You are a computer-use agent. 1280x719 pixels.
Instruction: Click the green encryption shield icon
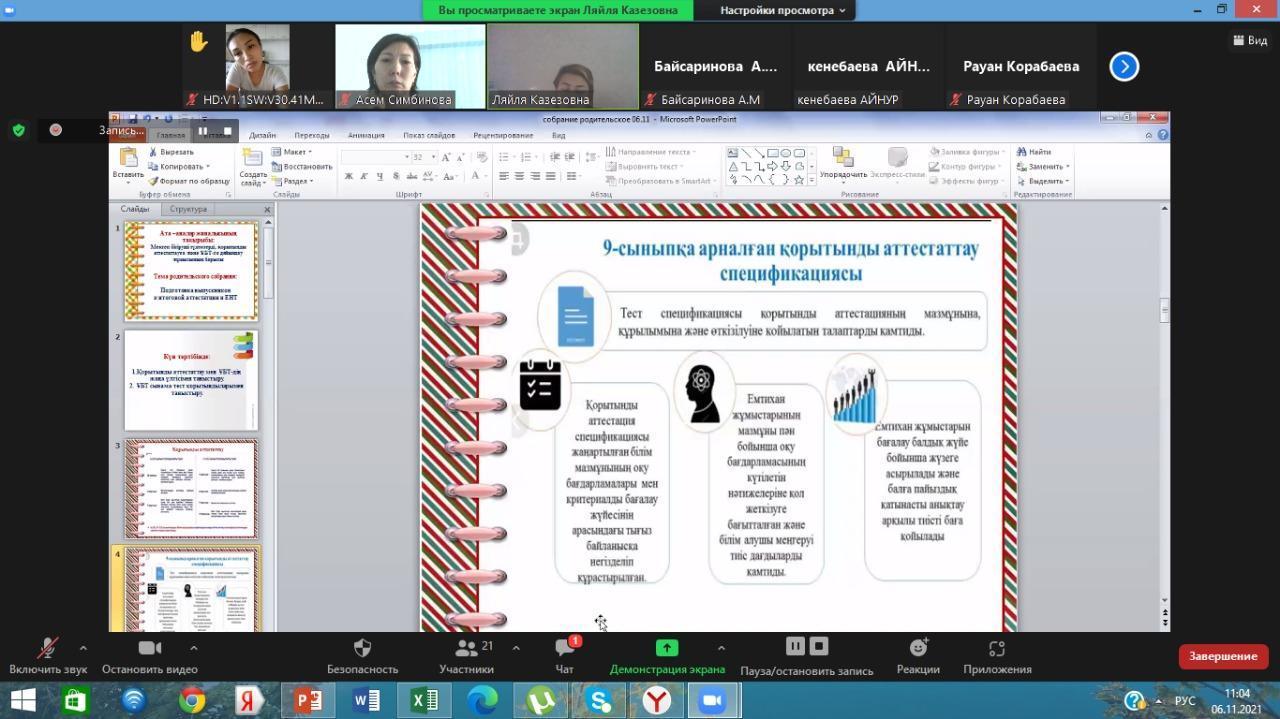18,130
